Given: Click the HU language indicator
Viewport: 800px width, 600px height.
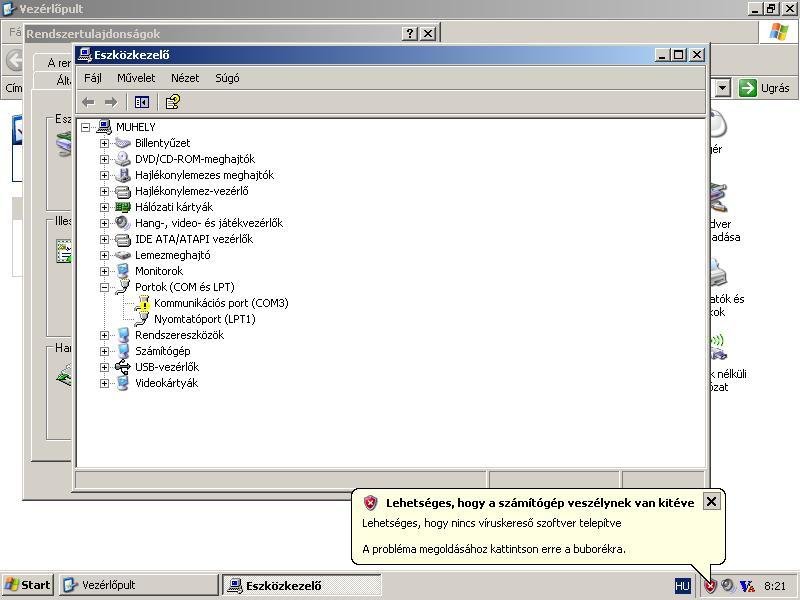Looking at the screenshot, I should pyautogui.click(x=682, y=586).
